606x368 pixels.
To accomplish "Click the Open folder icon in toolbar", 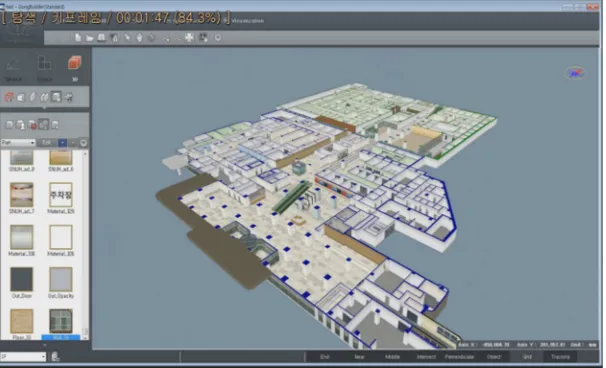I will (90, 37).
